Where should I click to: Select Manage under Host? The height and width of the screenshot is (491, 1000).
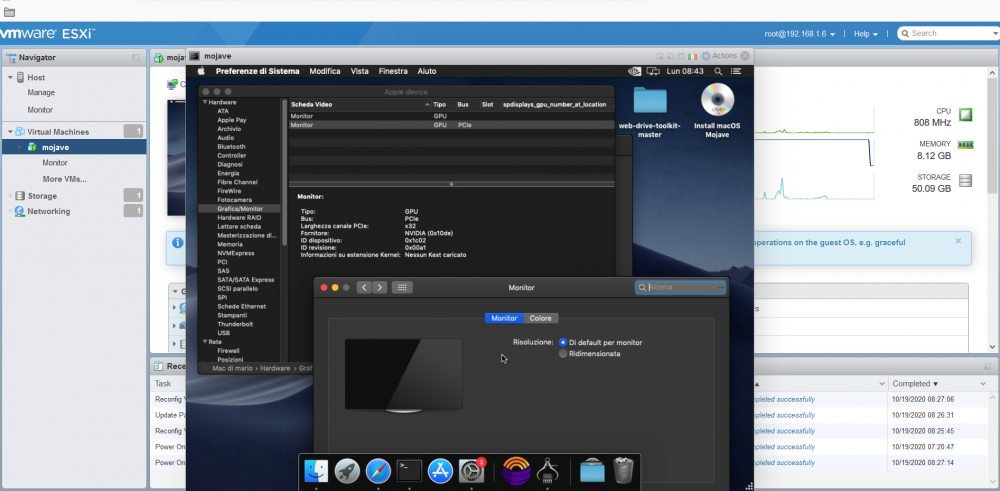tap(41, 92)
